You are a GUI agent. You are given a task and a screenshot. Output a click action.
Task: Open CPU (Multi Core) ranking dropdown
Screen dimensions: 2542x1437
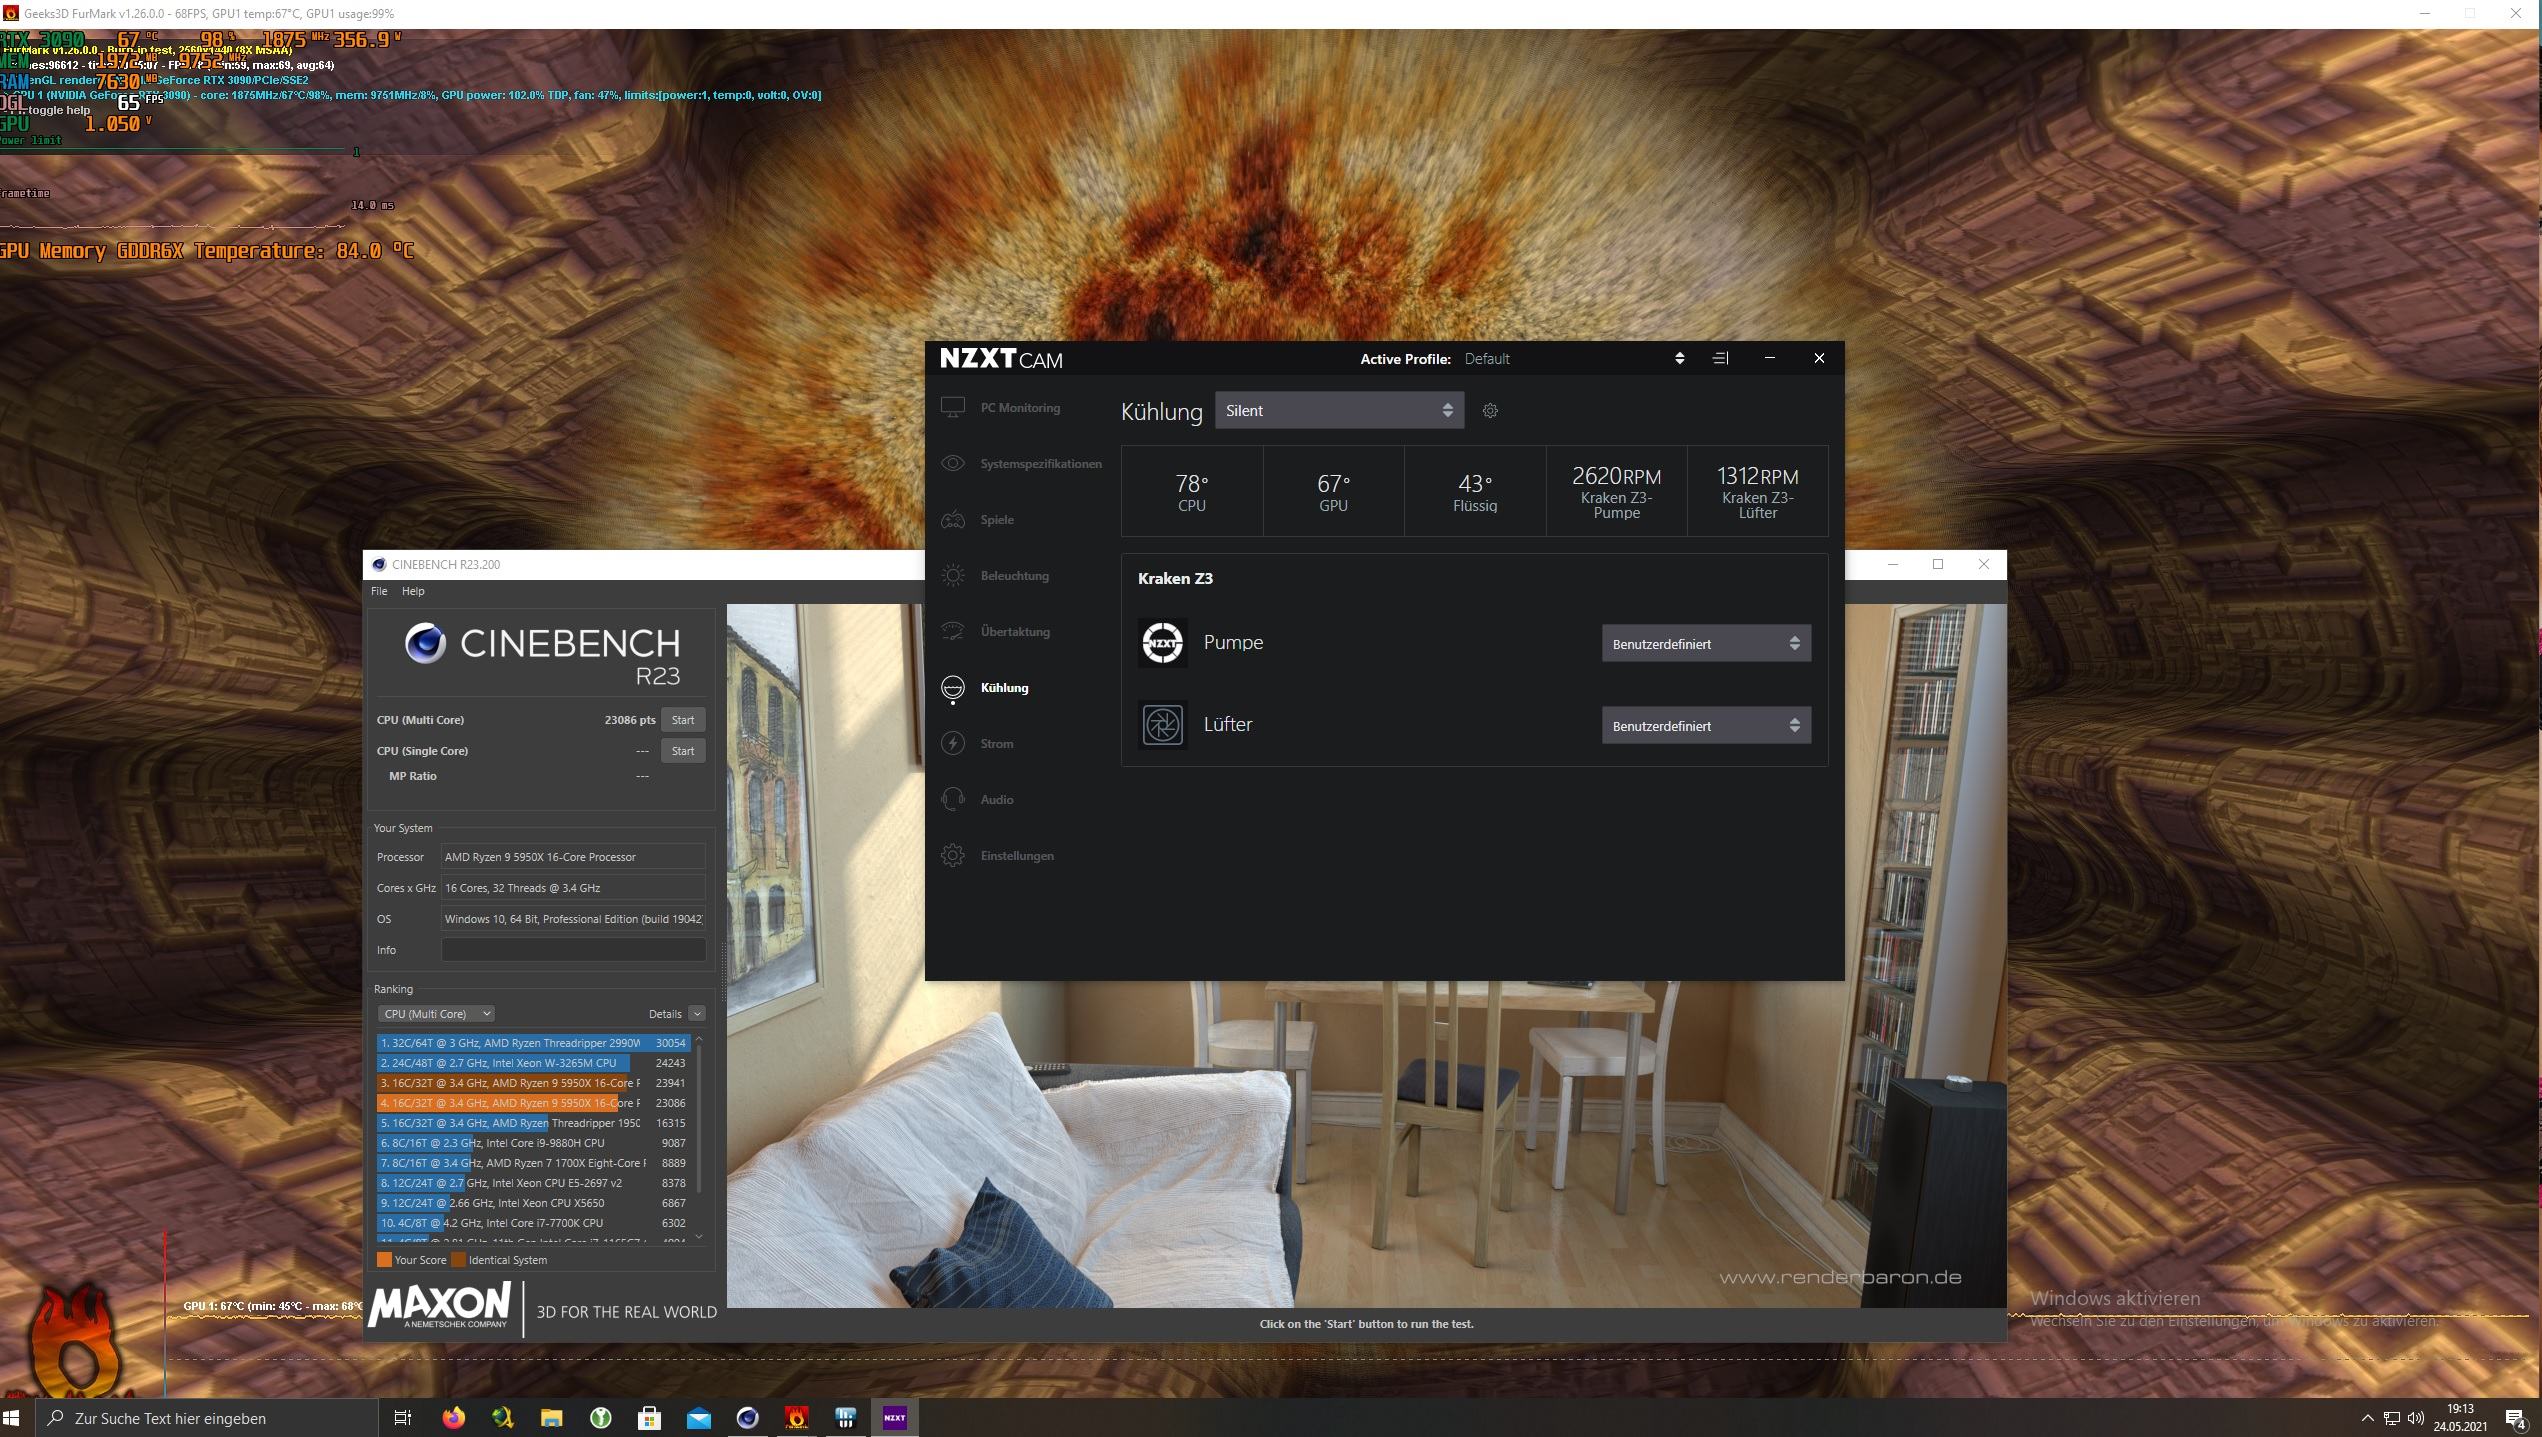coord(436,1014)
